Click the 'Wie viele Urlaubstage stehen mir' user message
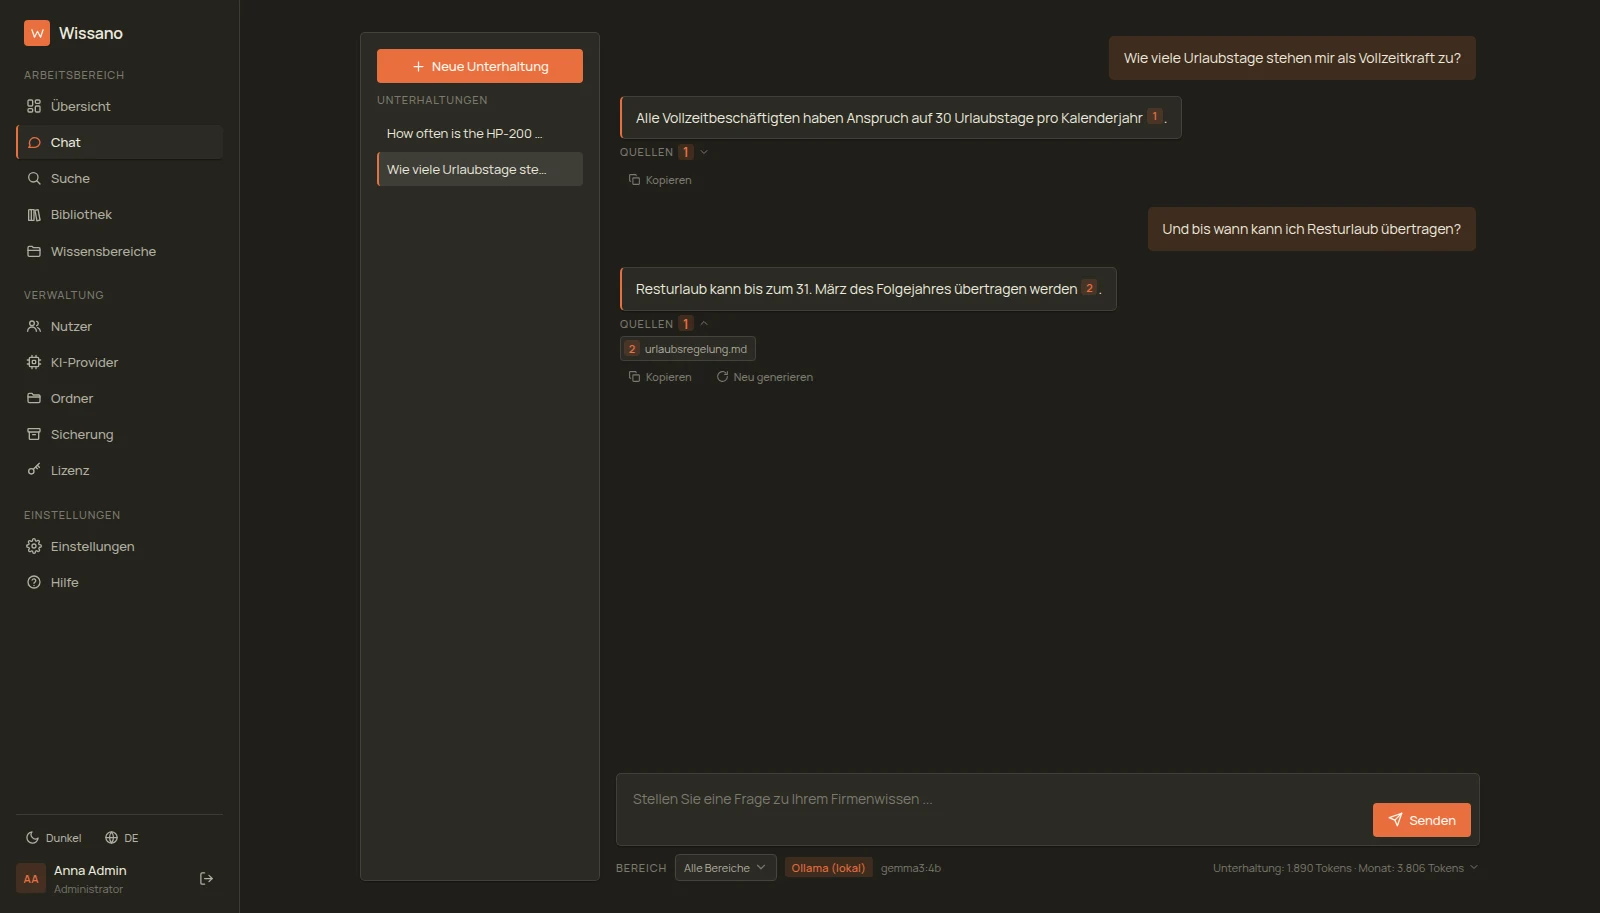 coord(1292,58)
